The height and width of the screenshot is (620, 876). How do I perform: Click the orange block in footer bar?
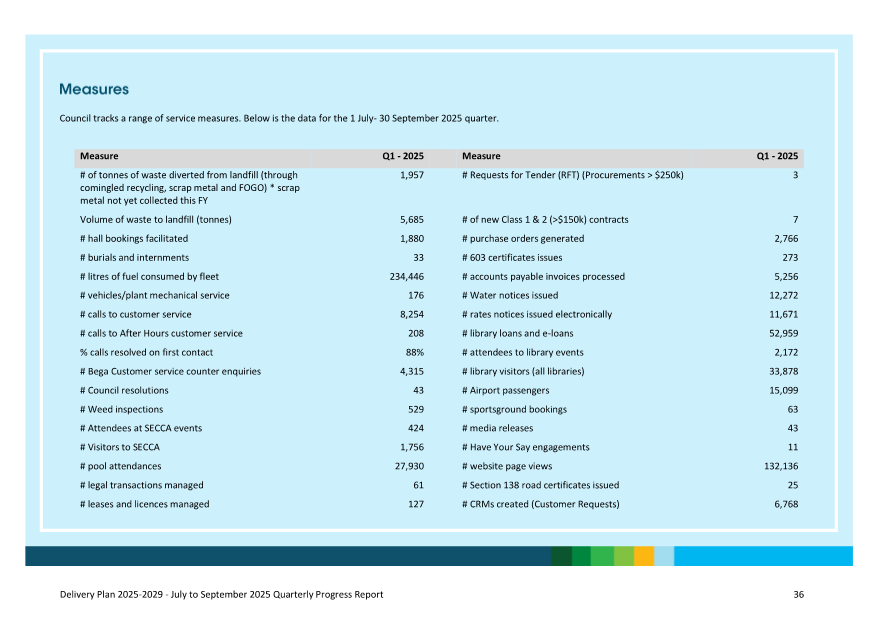pos(644,556)
